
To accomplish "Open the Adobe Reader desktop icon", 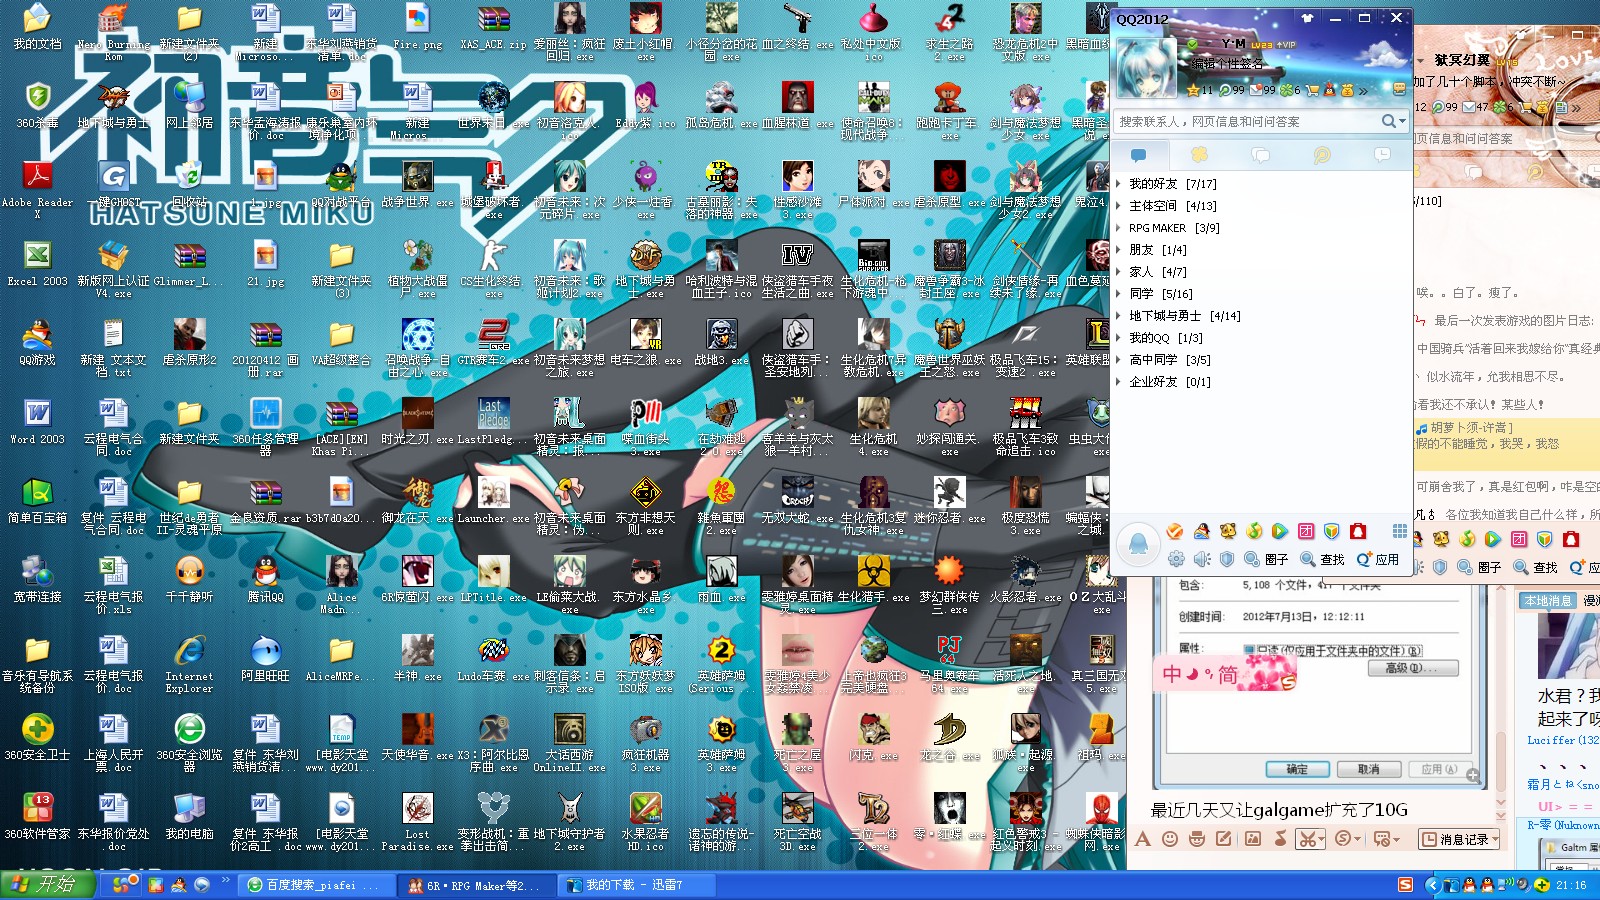I will [37, 187].
